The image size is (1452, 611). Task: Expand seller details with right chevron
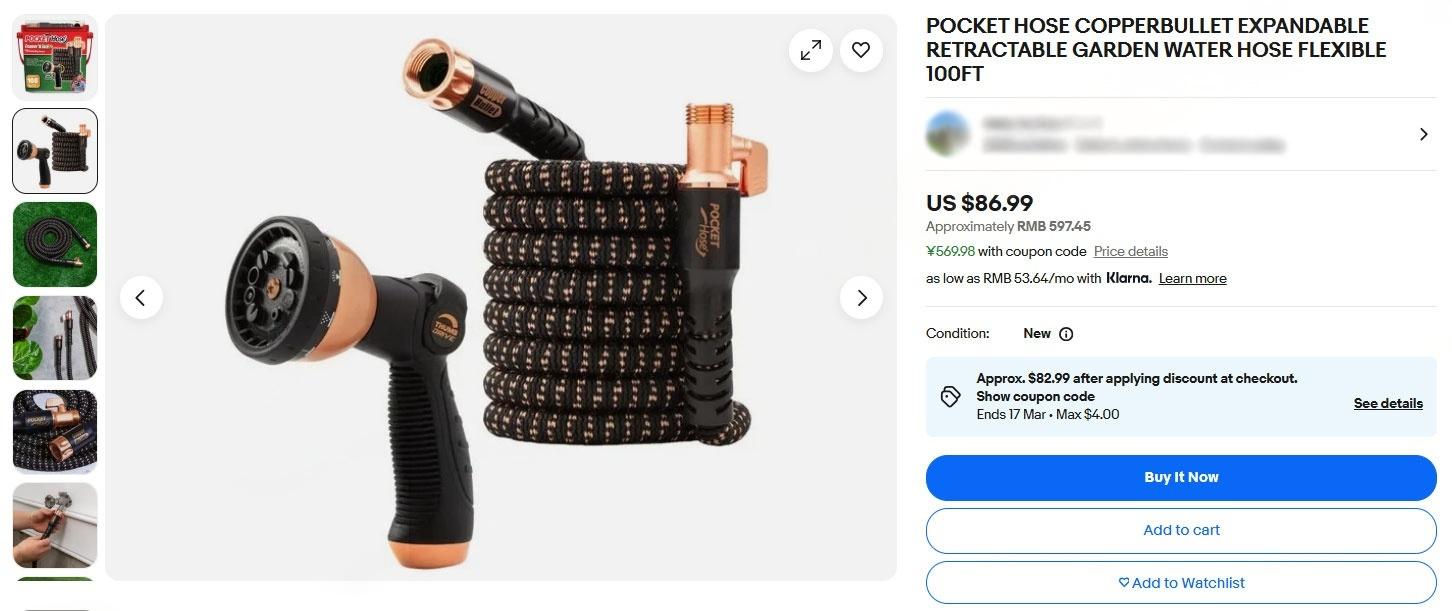click(1424, 134)
